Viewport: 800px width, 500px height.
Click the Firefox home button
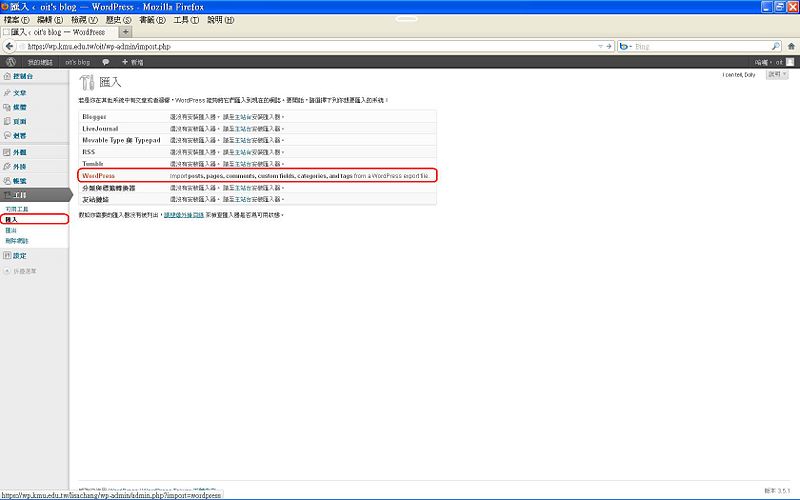(791, 46)
